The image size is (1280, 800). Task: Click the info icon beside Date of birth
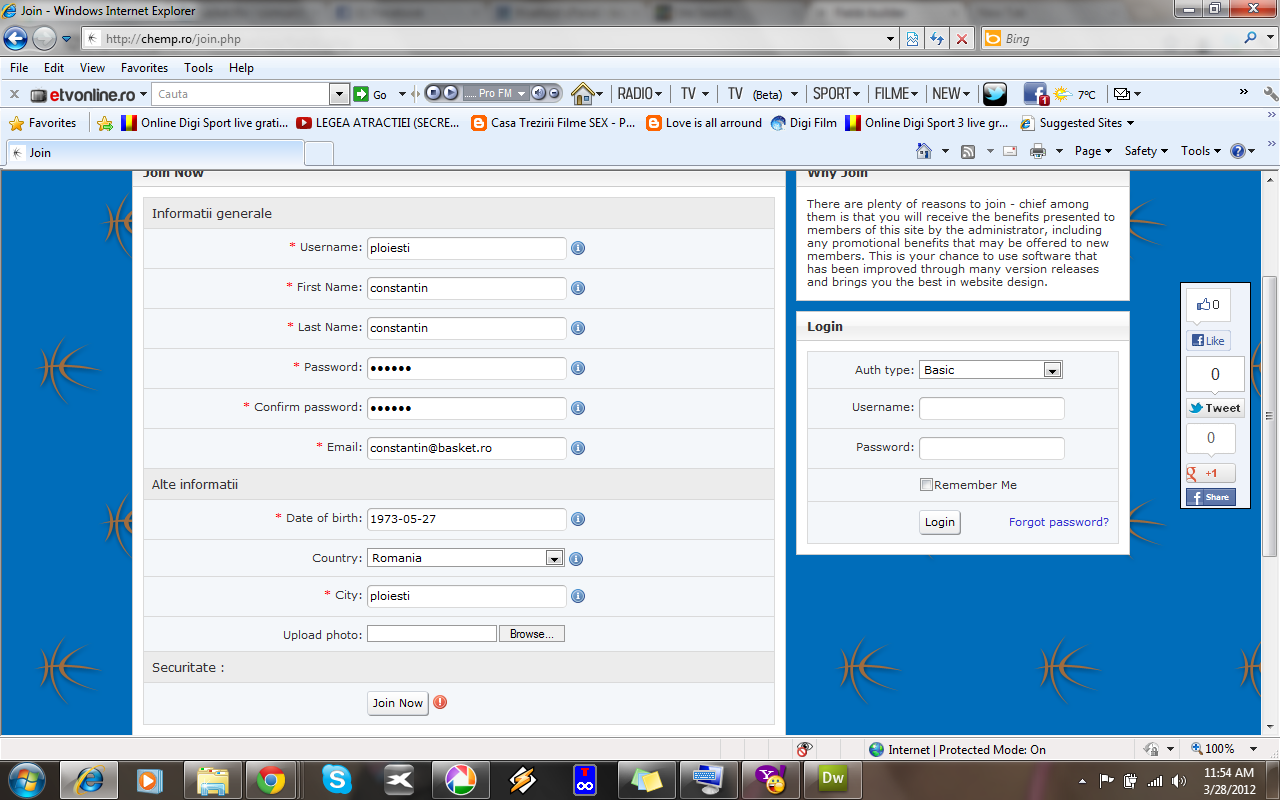click(578, 519)
